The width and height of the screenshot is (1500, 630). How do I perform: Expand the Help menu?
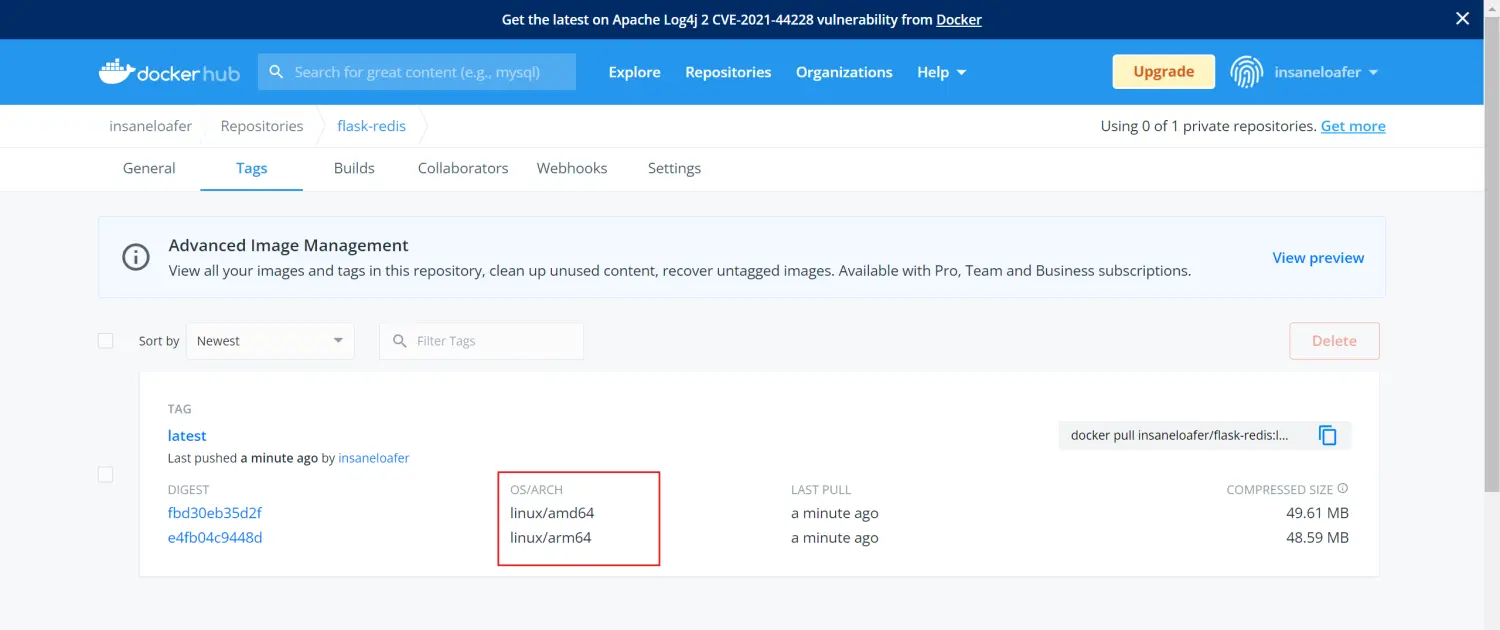tap(942, 72)
